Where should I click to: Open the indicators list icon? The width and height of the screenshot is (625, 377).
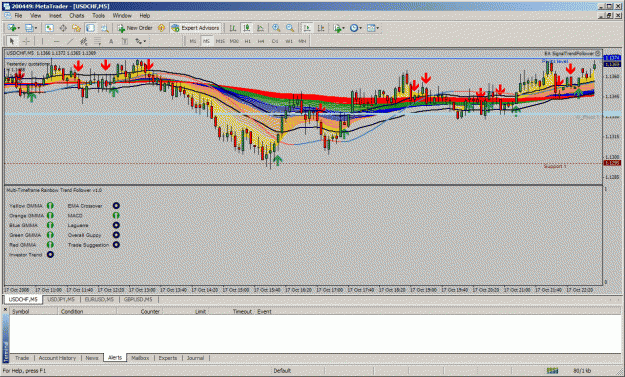click(337, 28)
